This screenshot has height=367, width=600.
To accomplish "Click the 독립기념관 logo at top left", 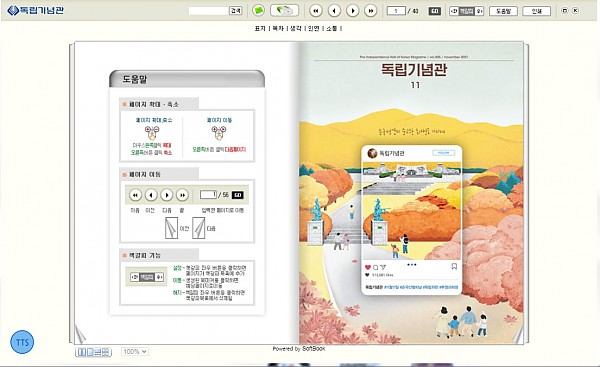I will click(36, 10).
